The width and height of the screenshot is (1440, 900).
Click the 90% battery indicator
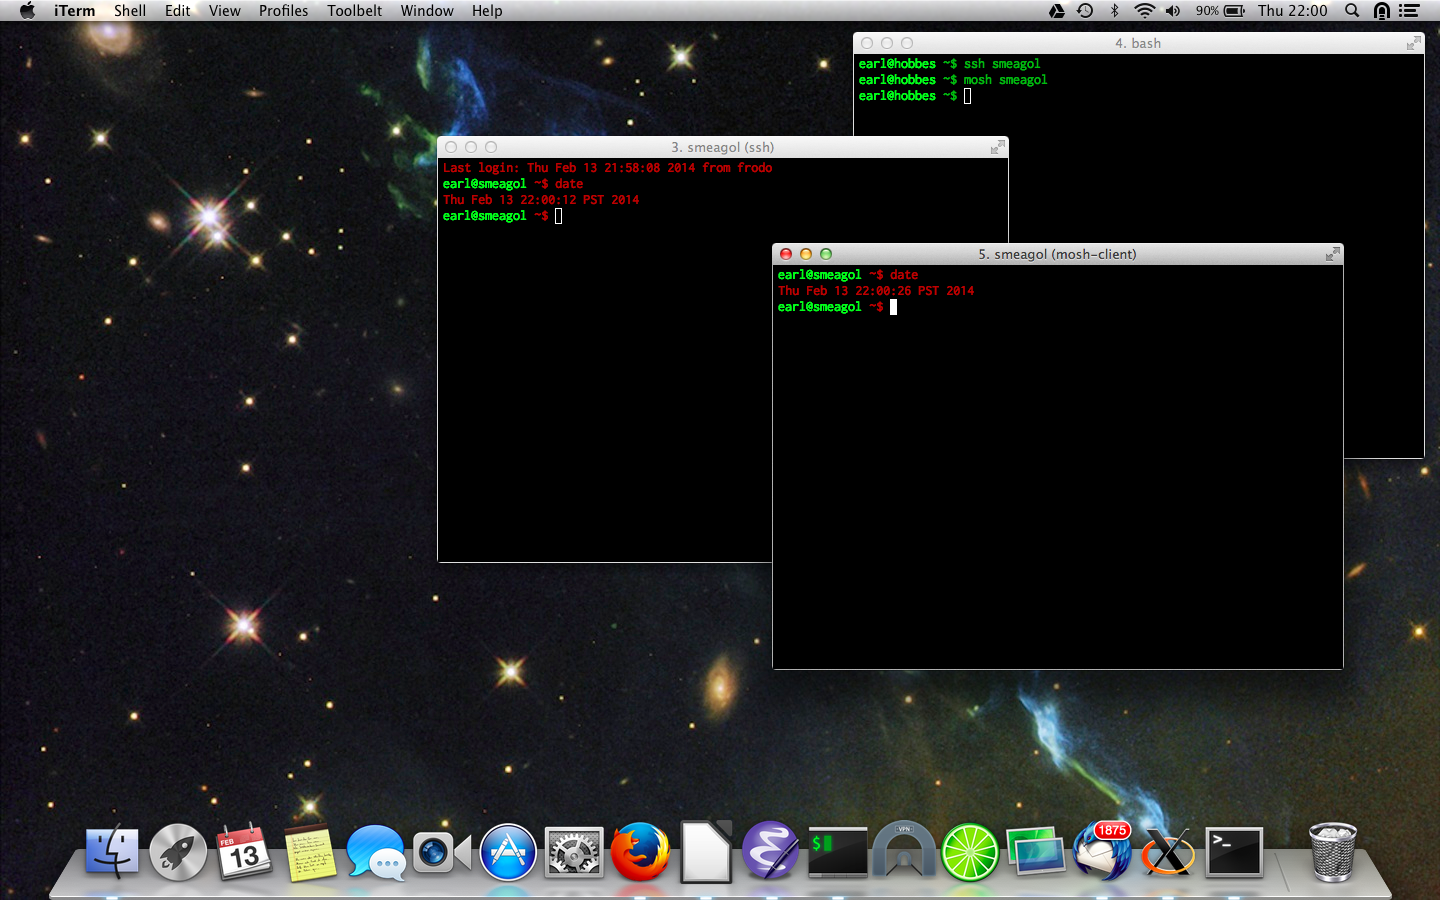pyautogui.click(x=1220, y=11)
